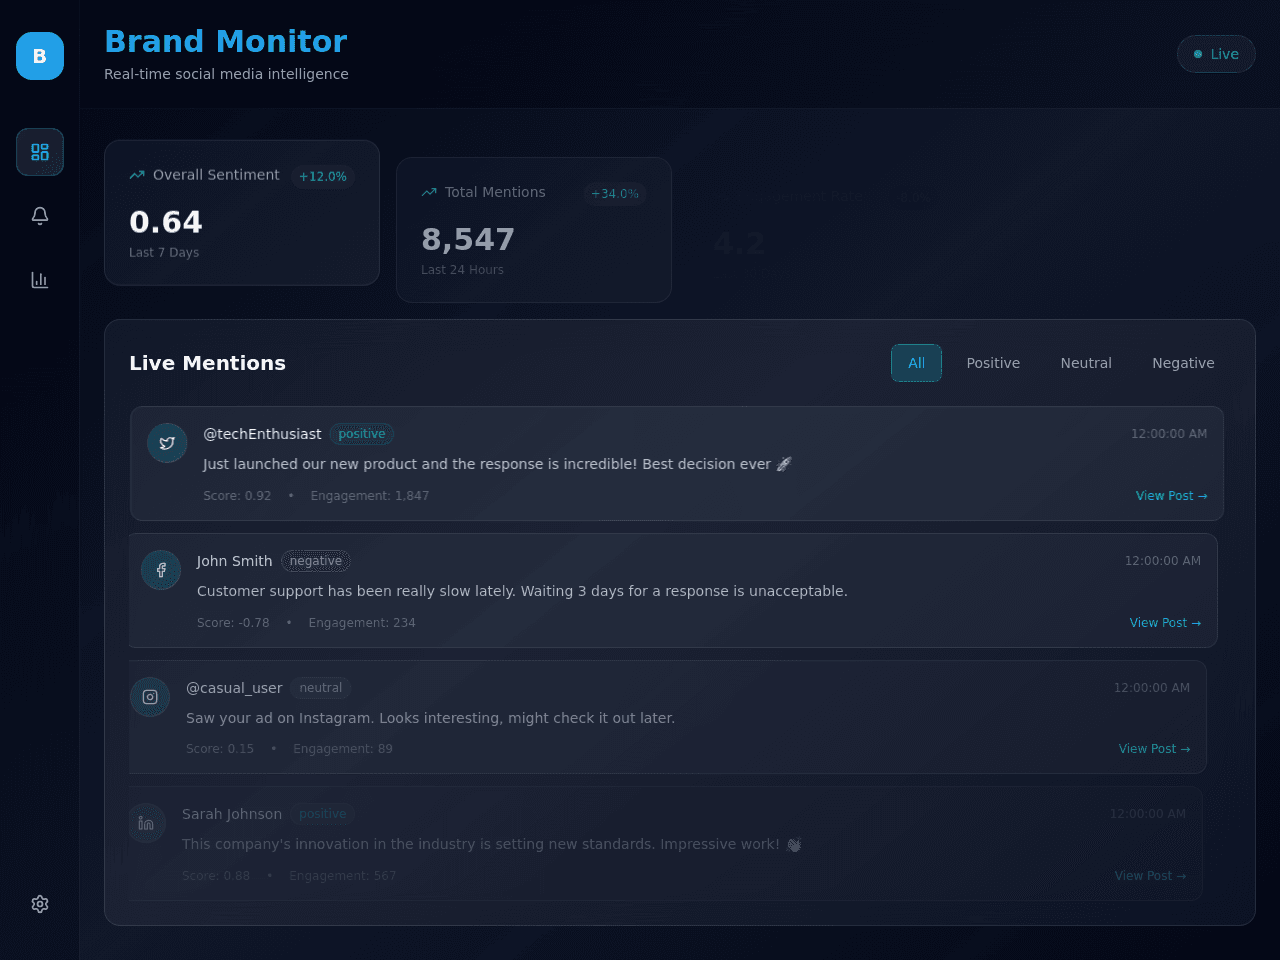Click the positive tag on @techEnthusiast

pos(362,434)
